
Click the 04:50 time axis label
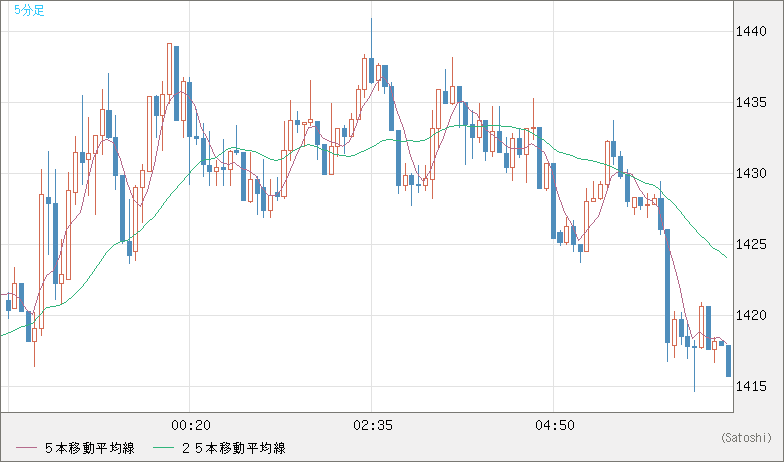coord(554,426)
